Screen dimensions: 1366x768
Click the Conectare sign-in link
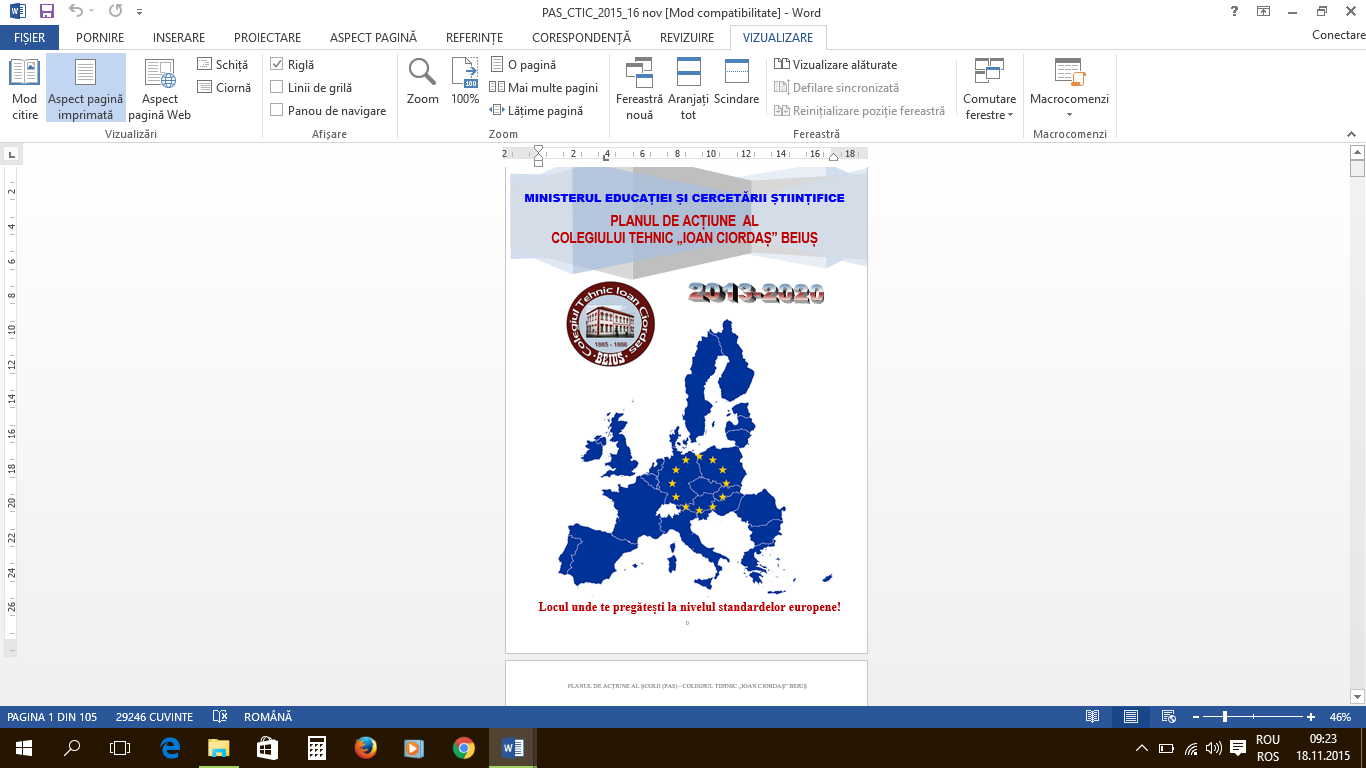(x=1338, y=35)
